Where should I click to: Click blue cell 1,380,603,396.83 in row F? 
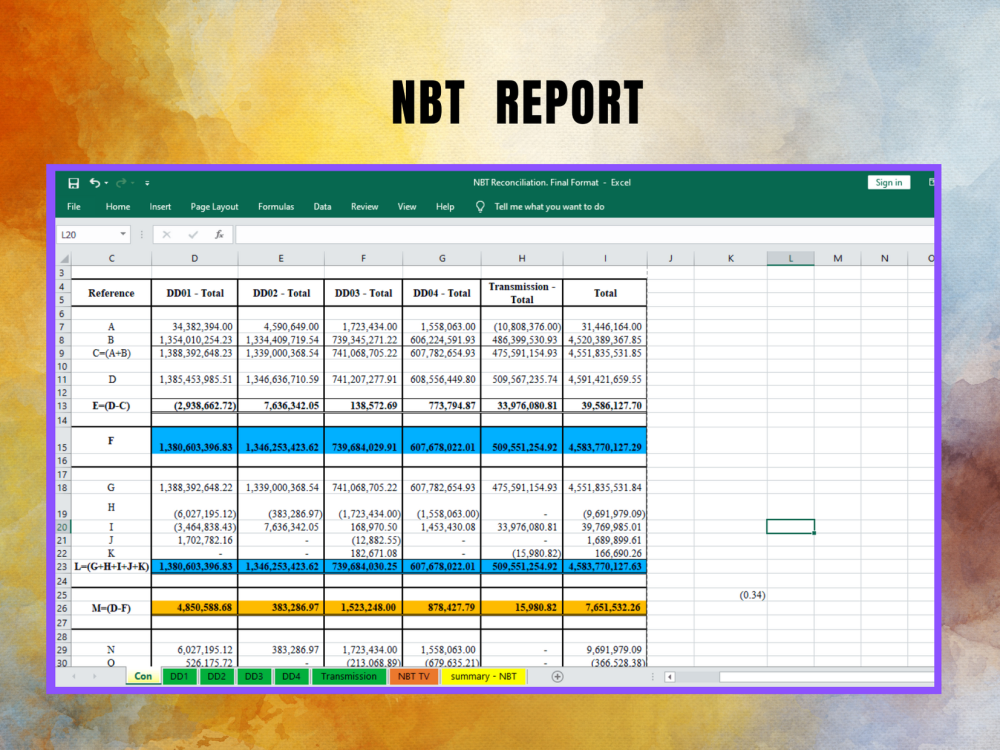pos(195,441)
